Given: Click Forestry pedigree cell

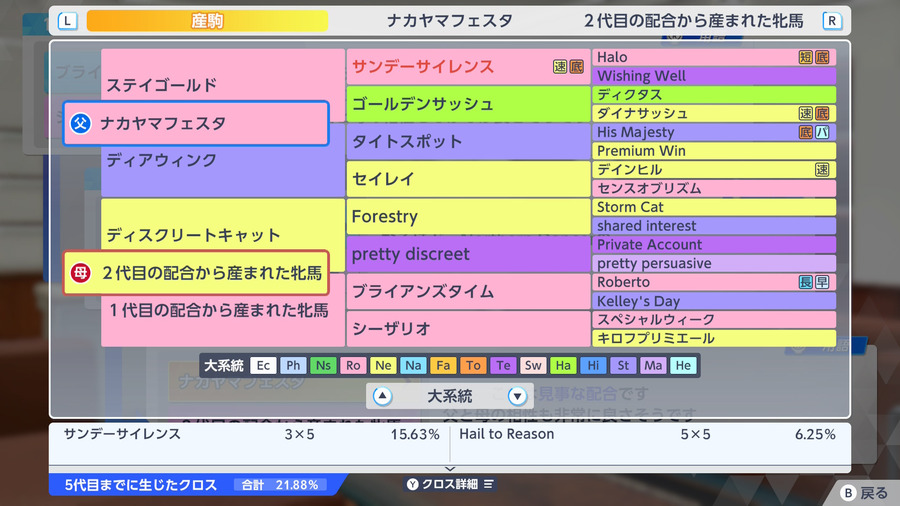Looking at the screenshot, I should (467, 216).
